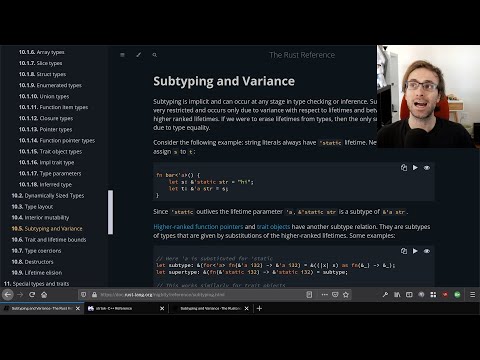This screenshot has width=480, height=360.
Task: Open the green extension icon in the toolbar
Action: click(x=457, y=295)
